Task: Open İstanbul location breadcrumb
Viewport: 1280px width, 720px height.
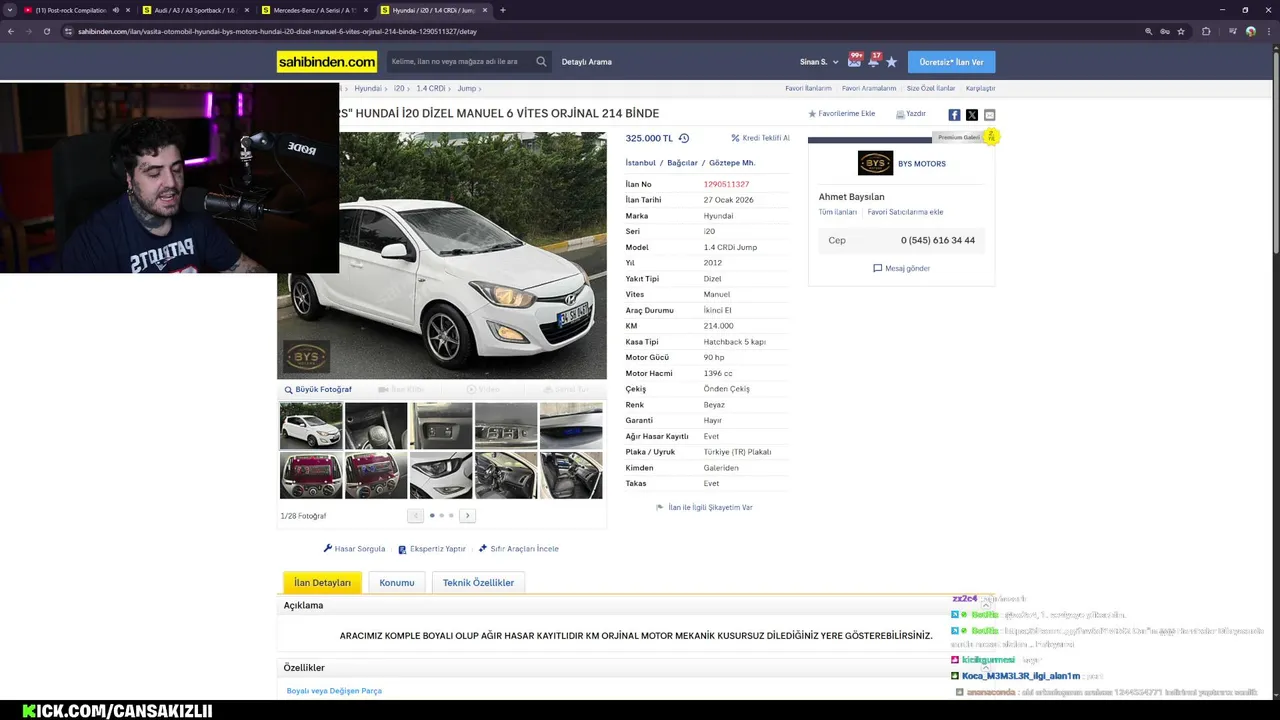Action: tap(641, 163)
